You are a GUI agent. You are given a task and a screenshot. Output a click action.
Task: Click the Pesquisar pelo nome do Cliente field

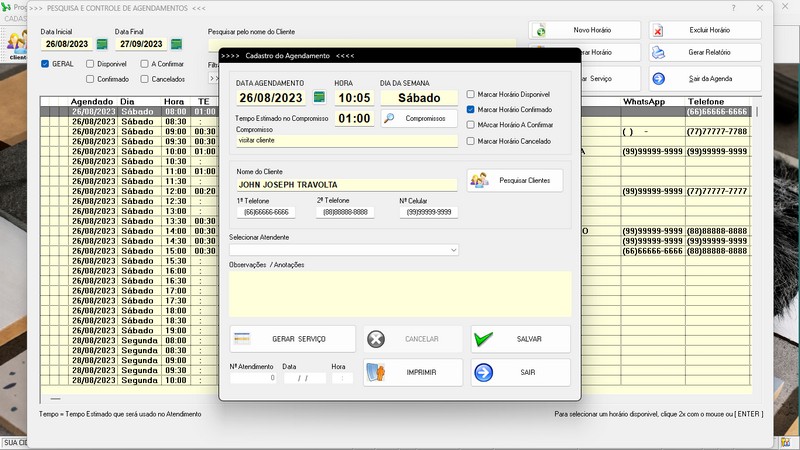(361, 44)
